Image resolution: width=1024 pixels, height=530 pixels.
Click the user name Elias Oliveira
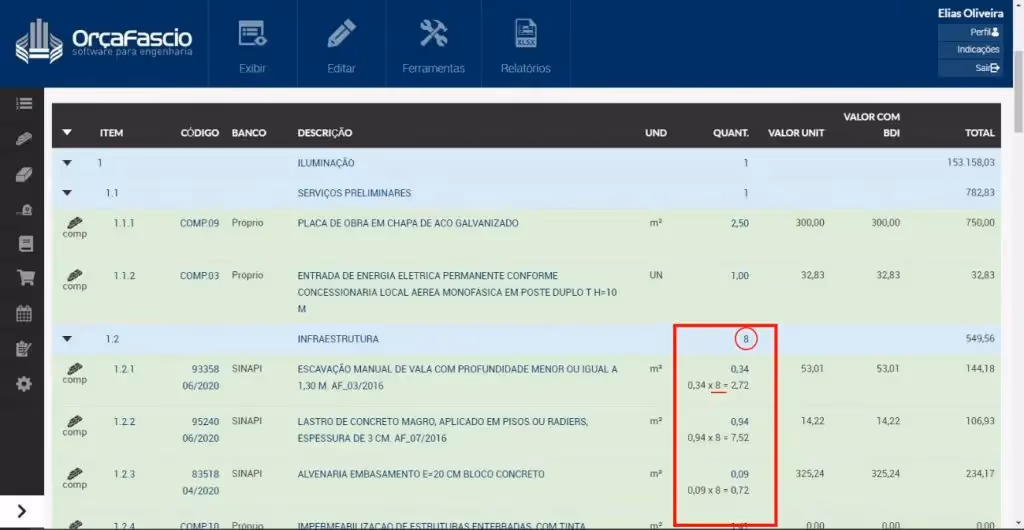tap(970, 12)
